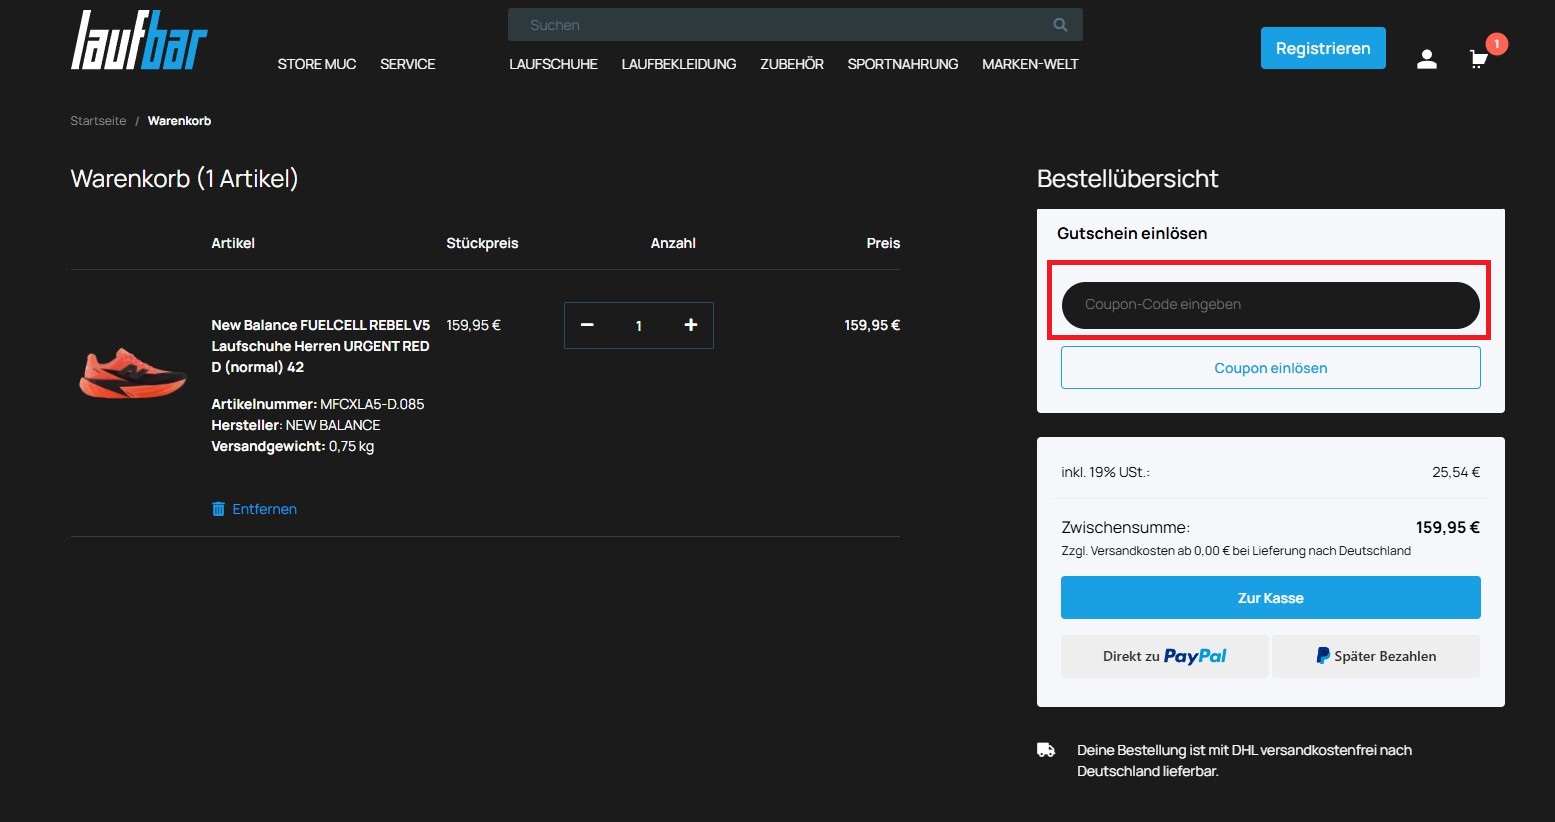Open MARKEN-WELT menu
The width and height of the screenshot is (1555, 822).
[x=1030, y=64]
